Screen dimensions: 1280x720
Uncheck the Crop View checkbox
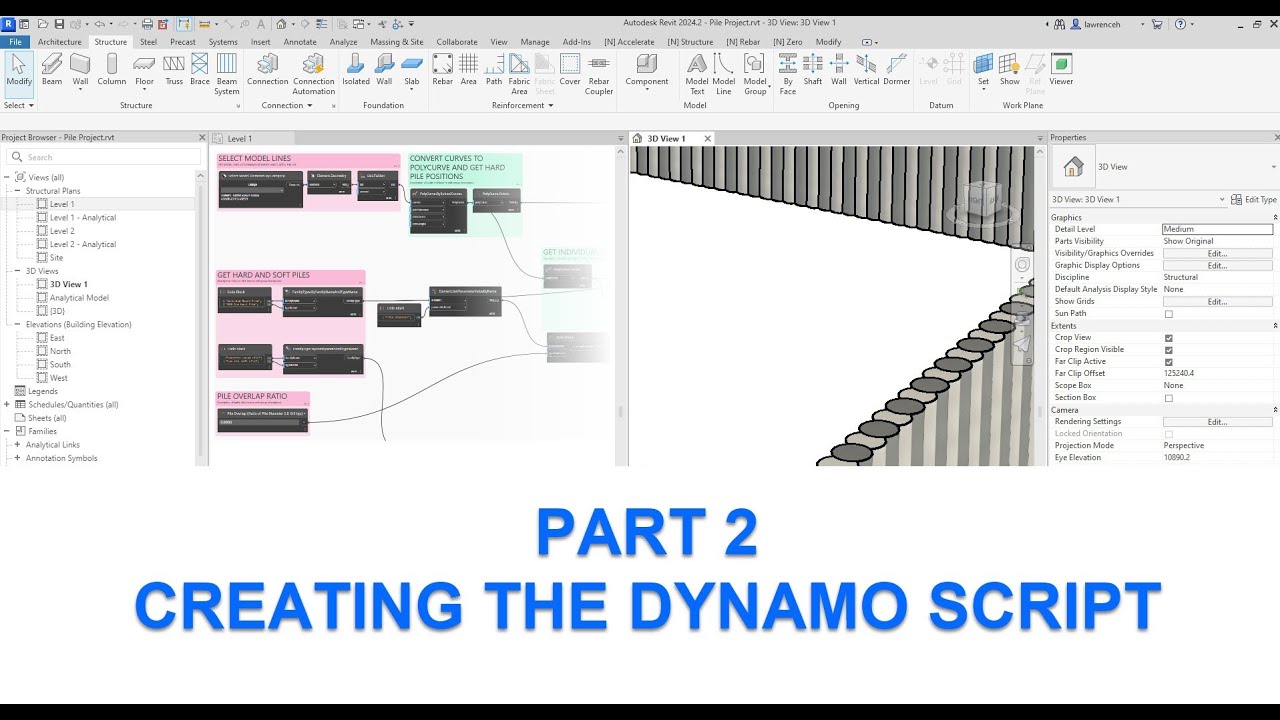coord(1168,338)
